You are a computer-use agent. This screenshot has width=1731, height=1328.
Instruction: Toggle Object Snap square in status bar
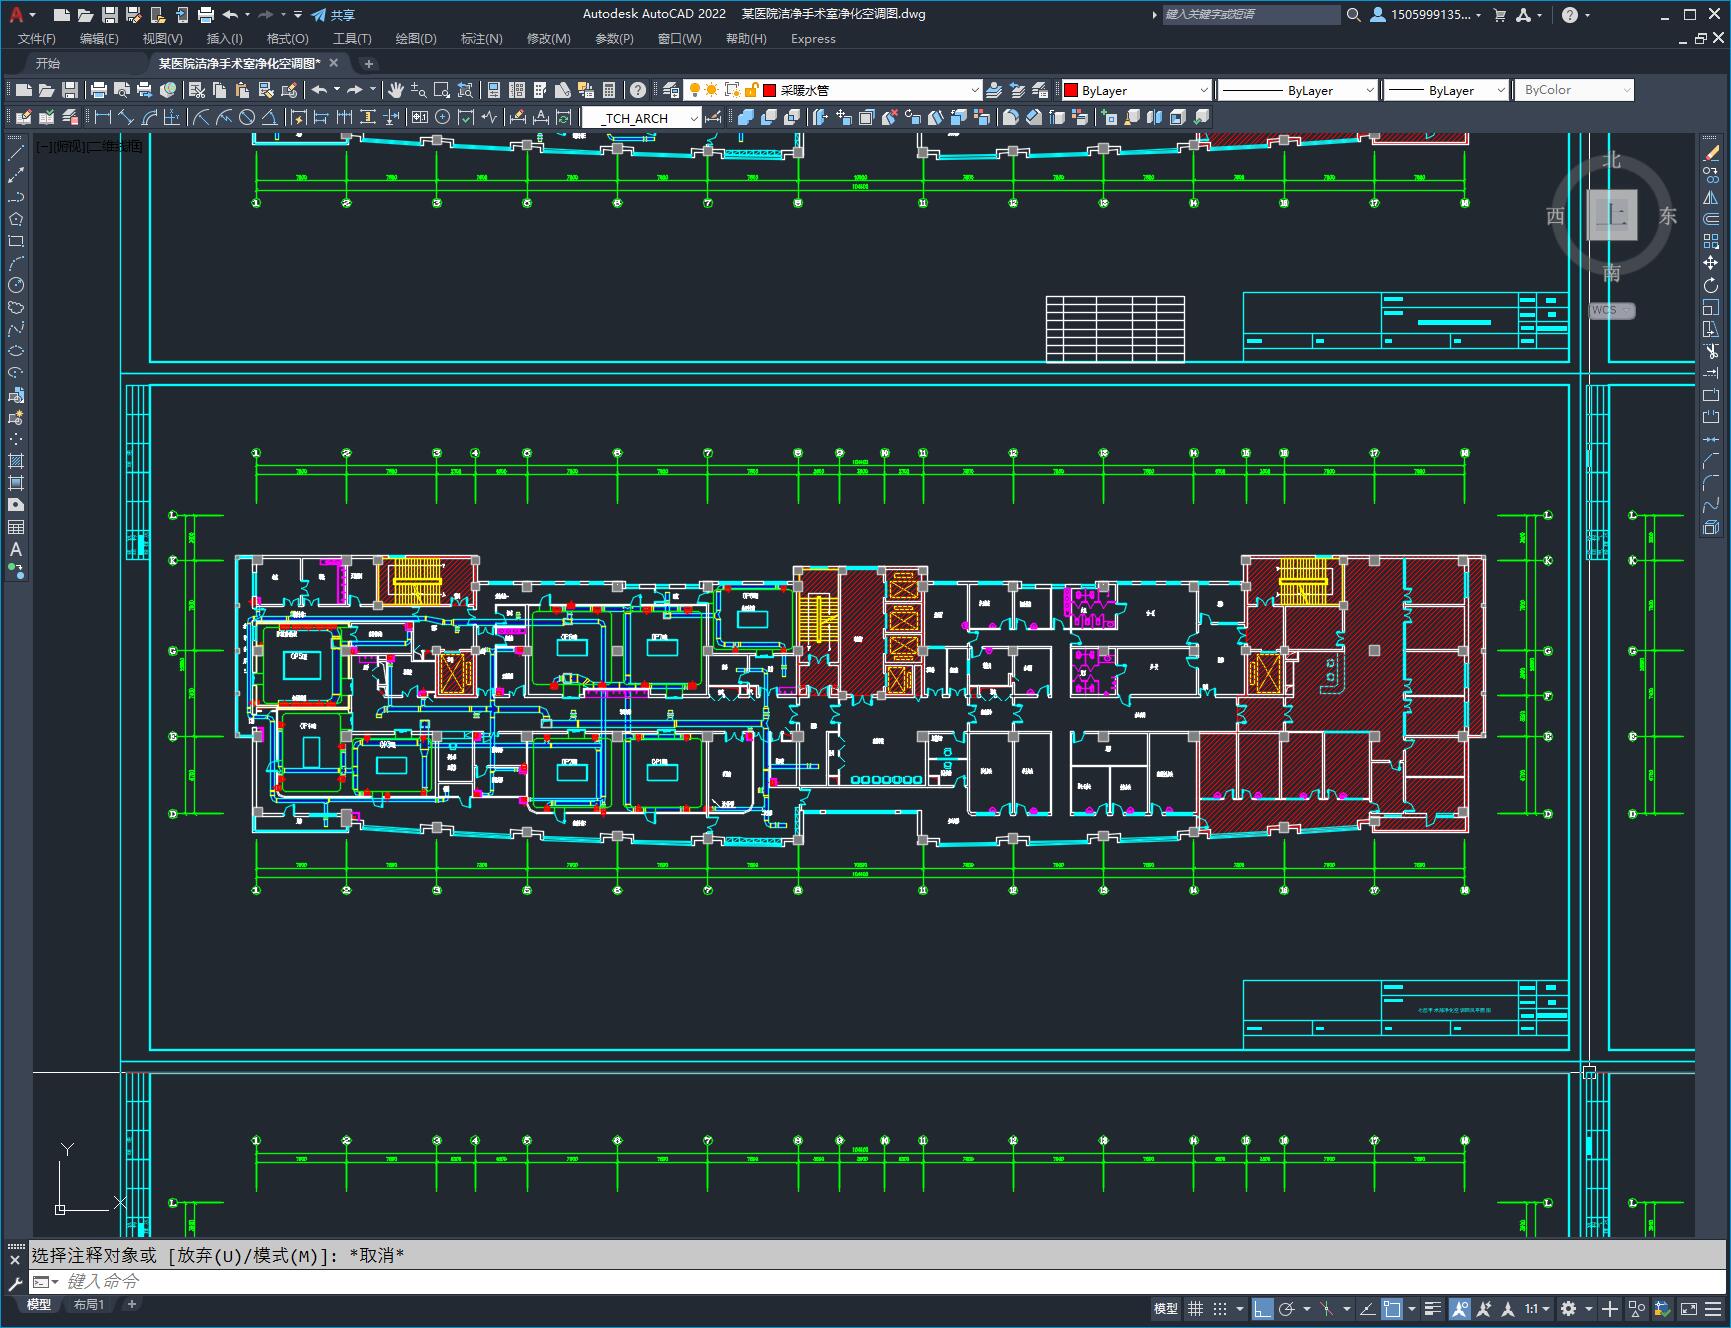coord(1392,1308)
